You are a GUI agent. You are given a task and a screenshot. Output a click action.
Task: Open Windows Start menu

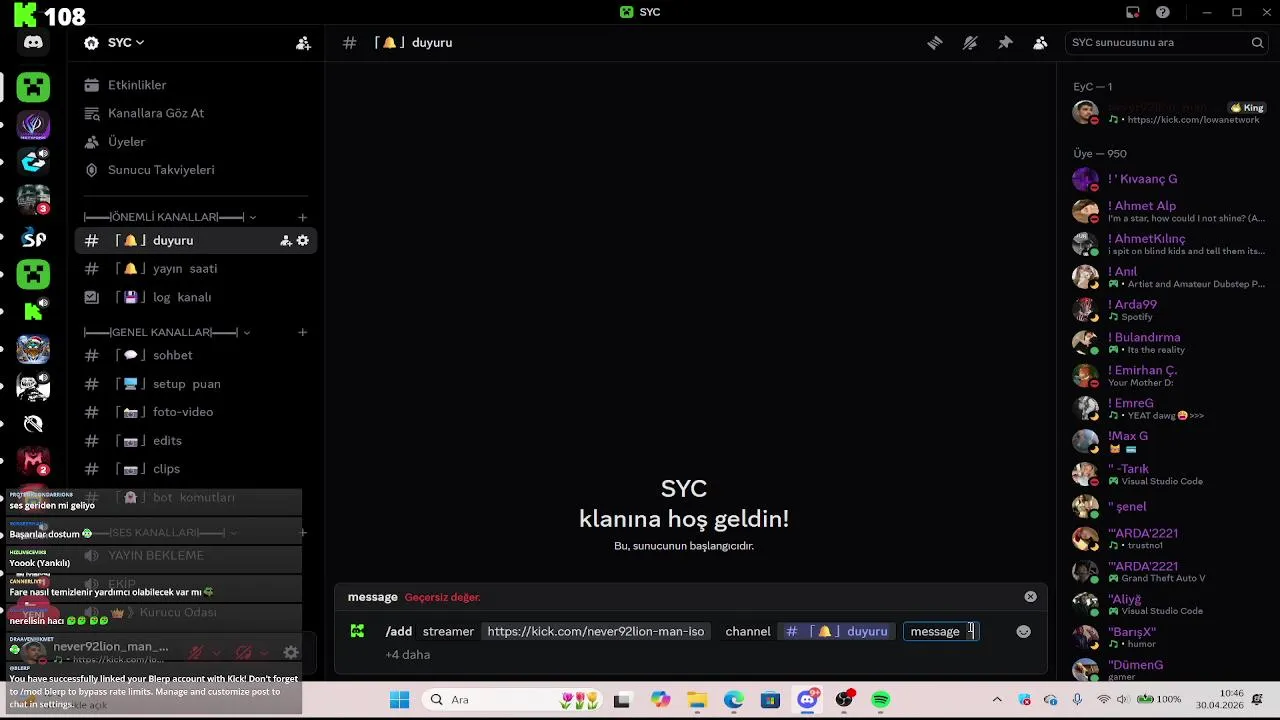(399, 700)
